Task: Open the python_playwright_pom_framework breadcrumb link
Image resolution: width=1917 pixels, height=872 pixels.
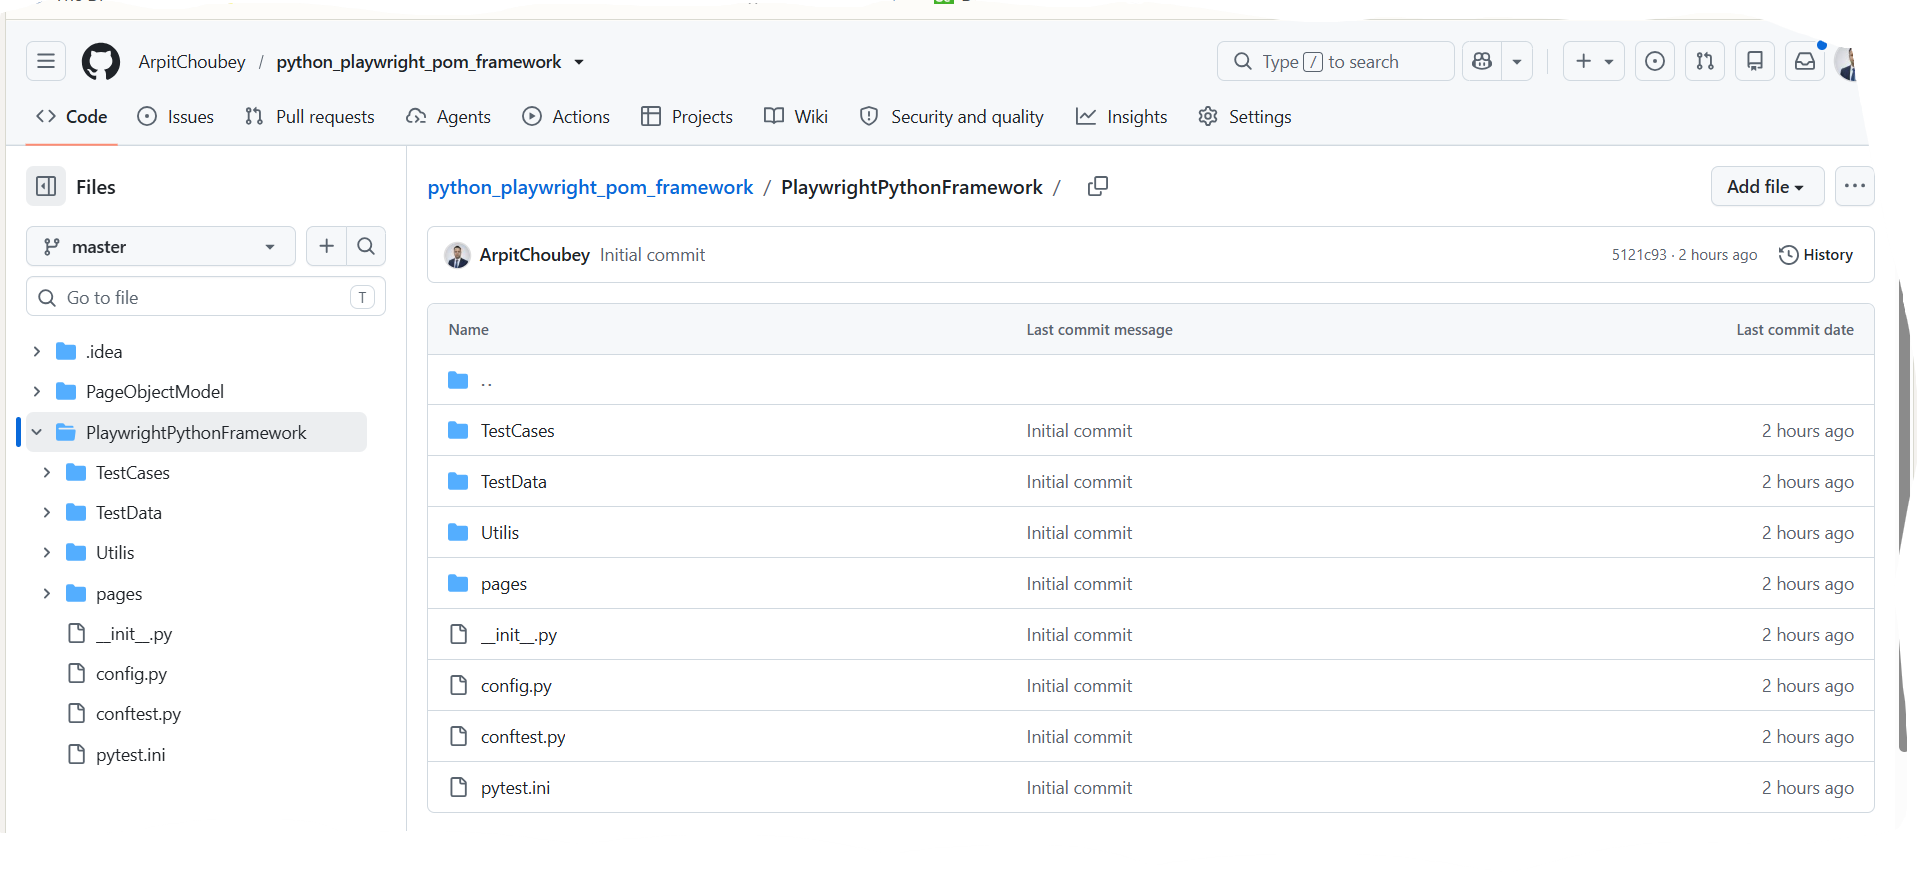Action: click(x=590, y=187)
